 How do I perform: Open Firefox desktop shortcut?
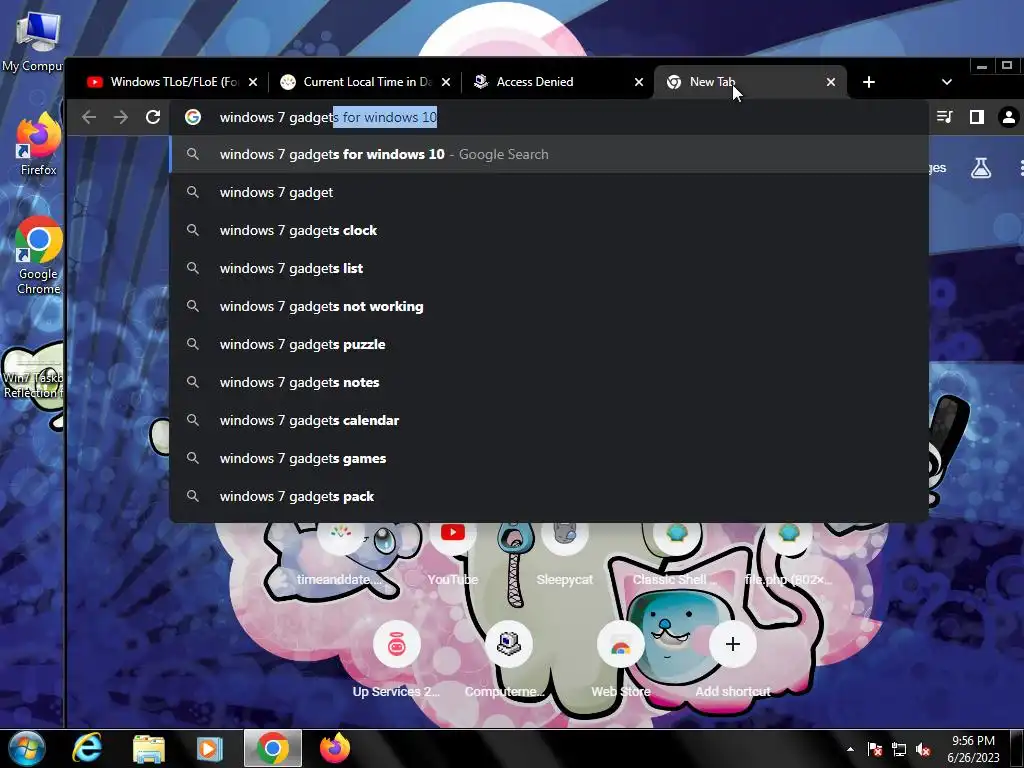(38, 144)
